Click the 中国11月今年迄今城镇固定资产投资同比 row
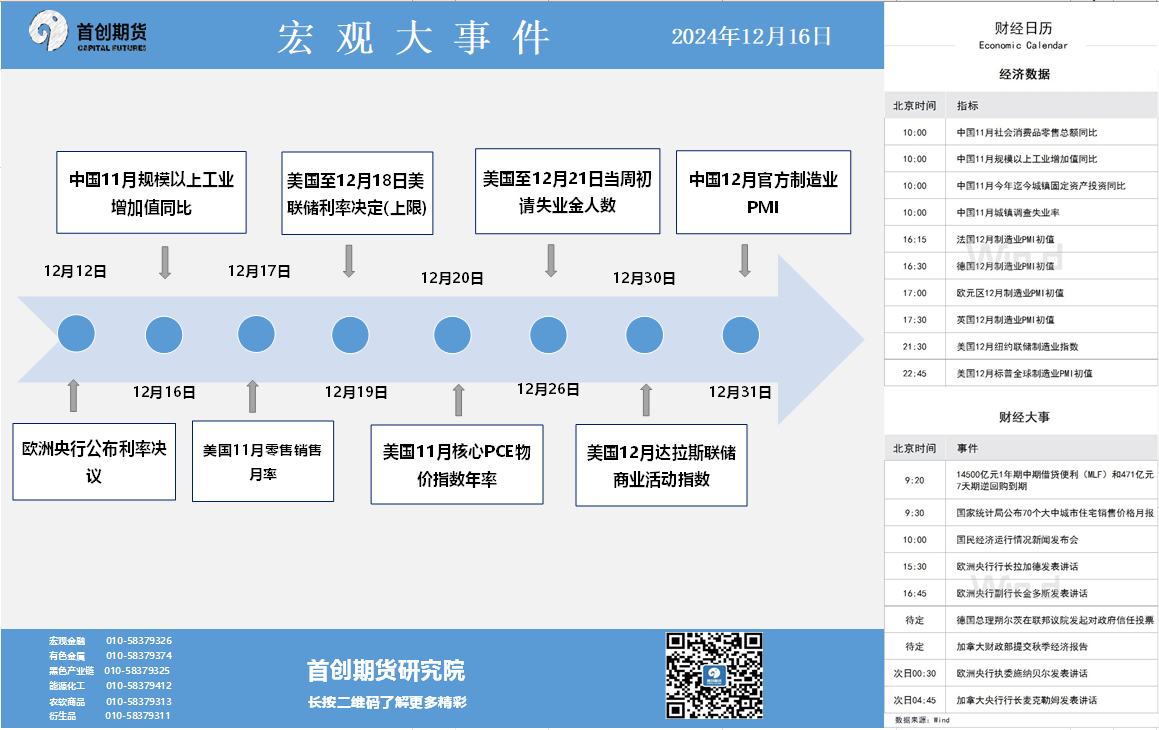Image resolution: width=1159 pixels, height=730 pixels. 1021,185
